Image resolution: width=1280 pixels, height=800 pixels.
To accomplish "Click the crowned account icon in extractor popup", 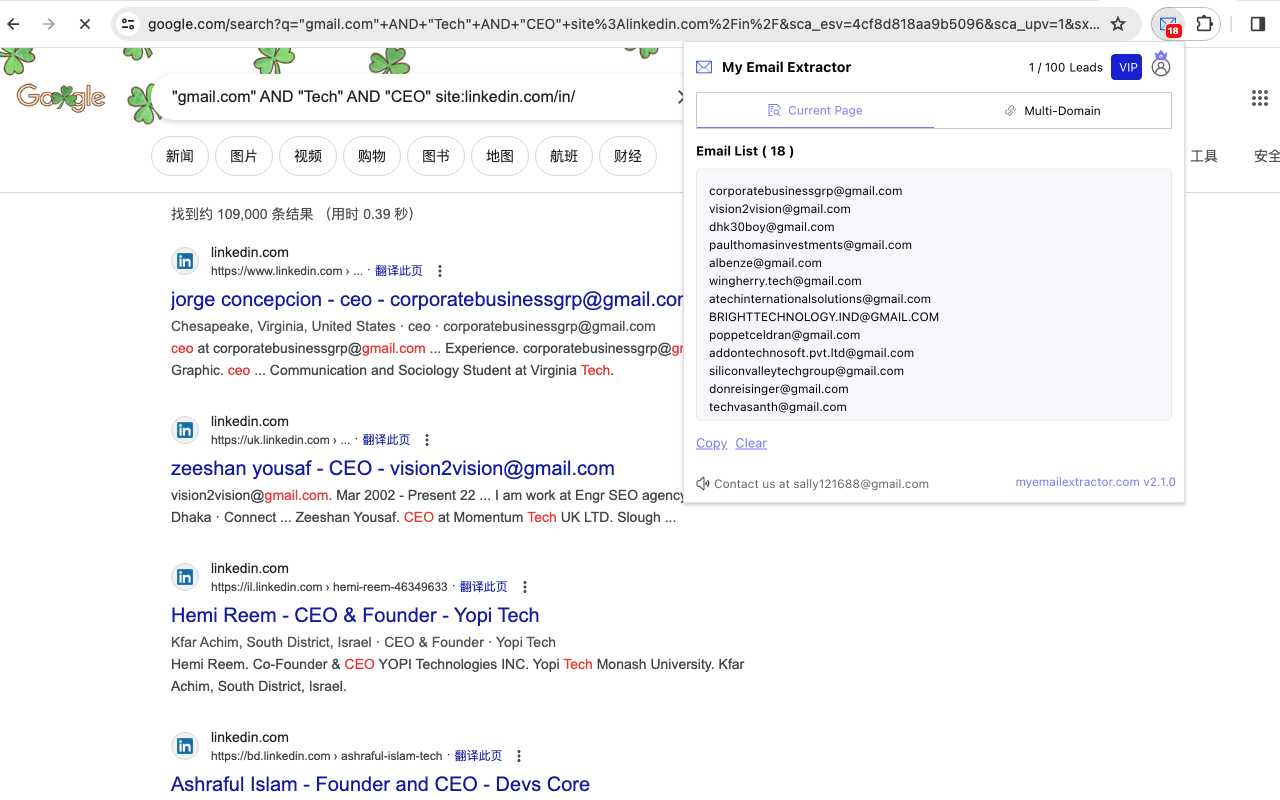I will click(1160, 64).
